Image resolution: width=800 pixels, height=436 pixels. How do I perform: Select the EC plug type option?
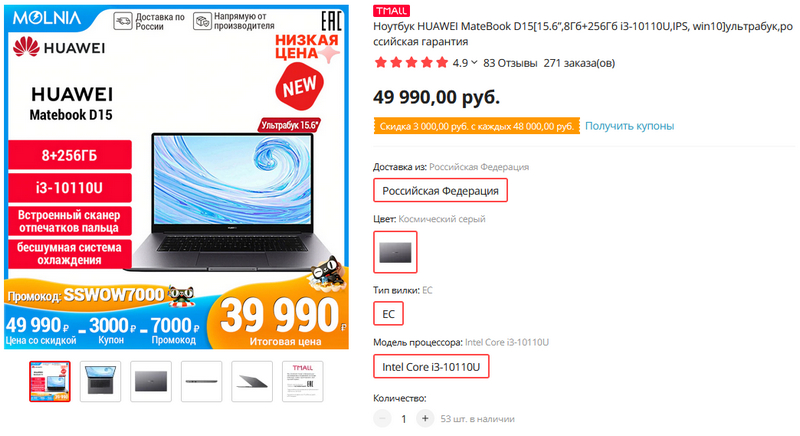(x=388, y=314)
